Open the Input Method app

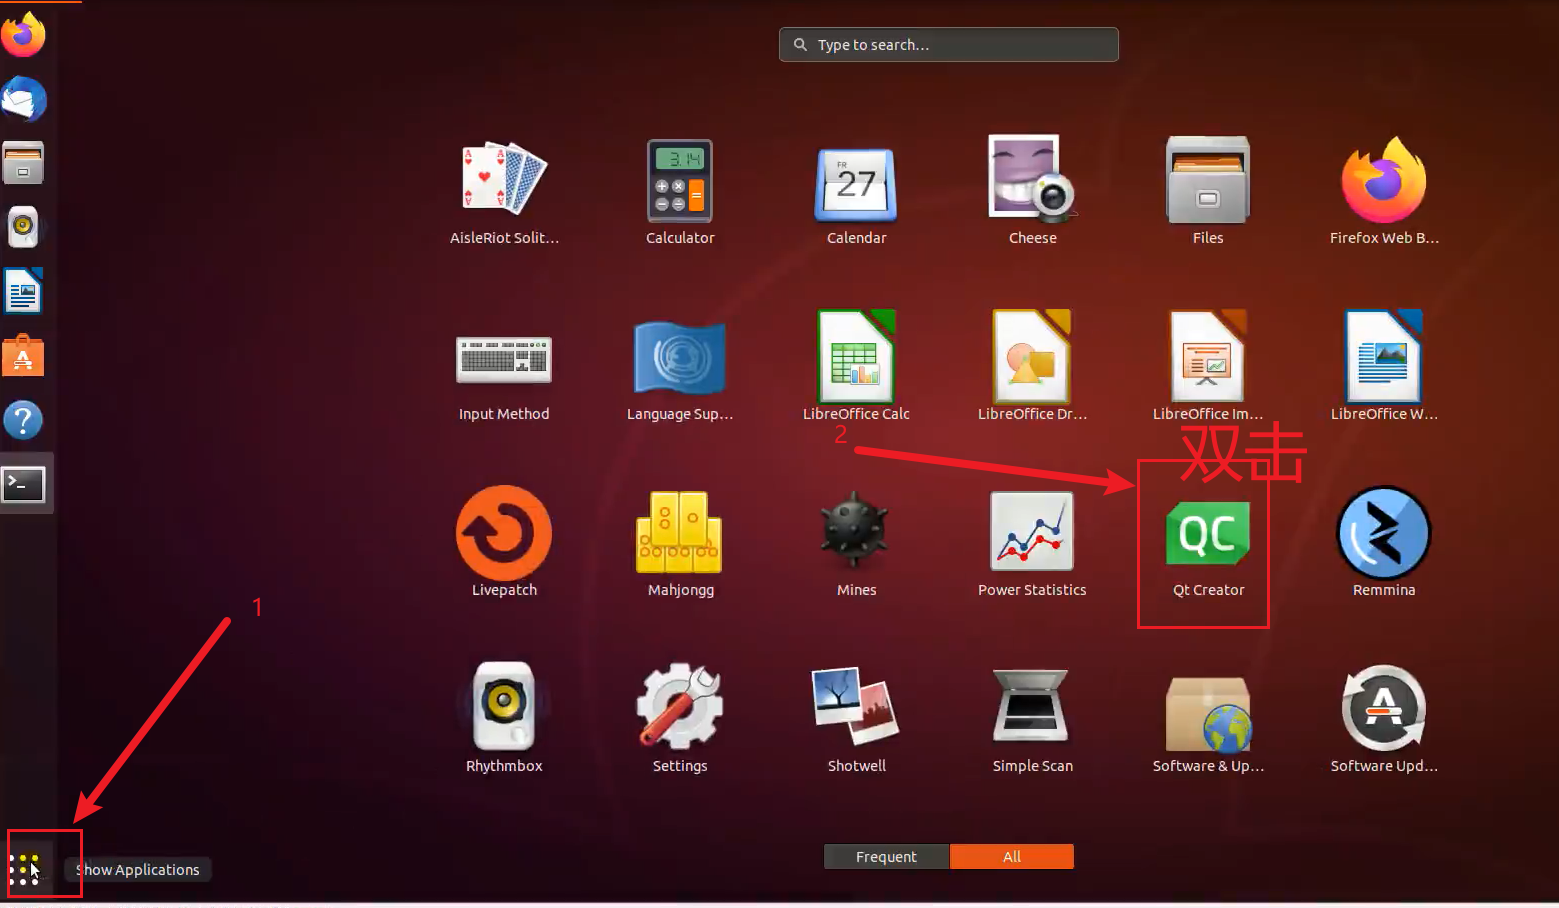pos(504,360)
